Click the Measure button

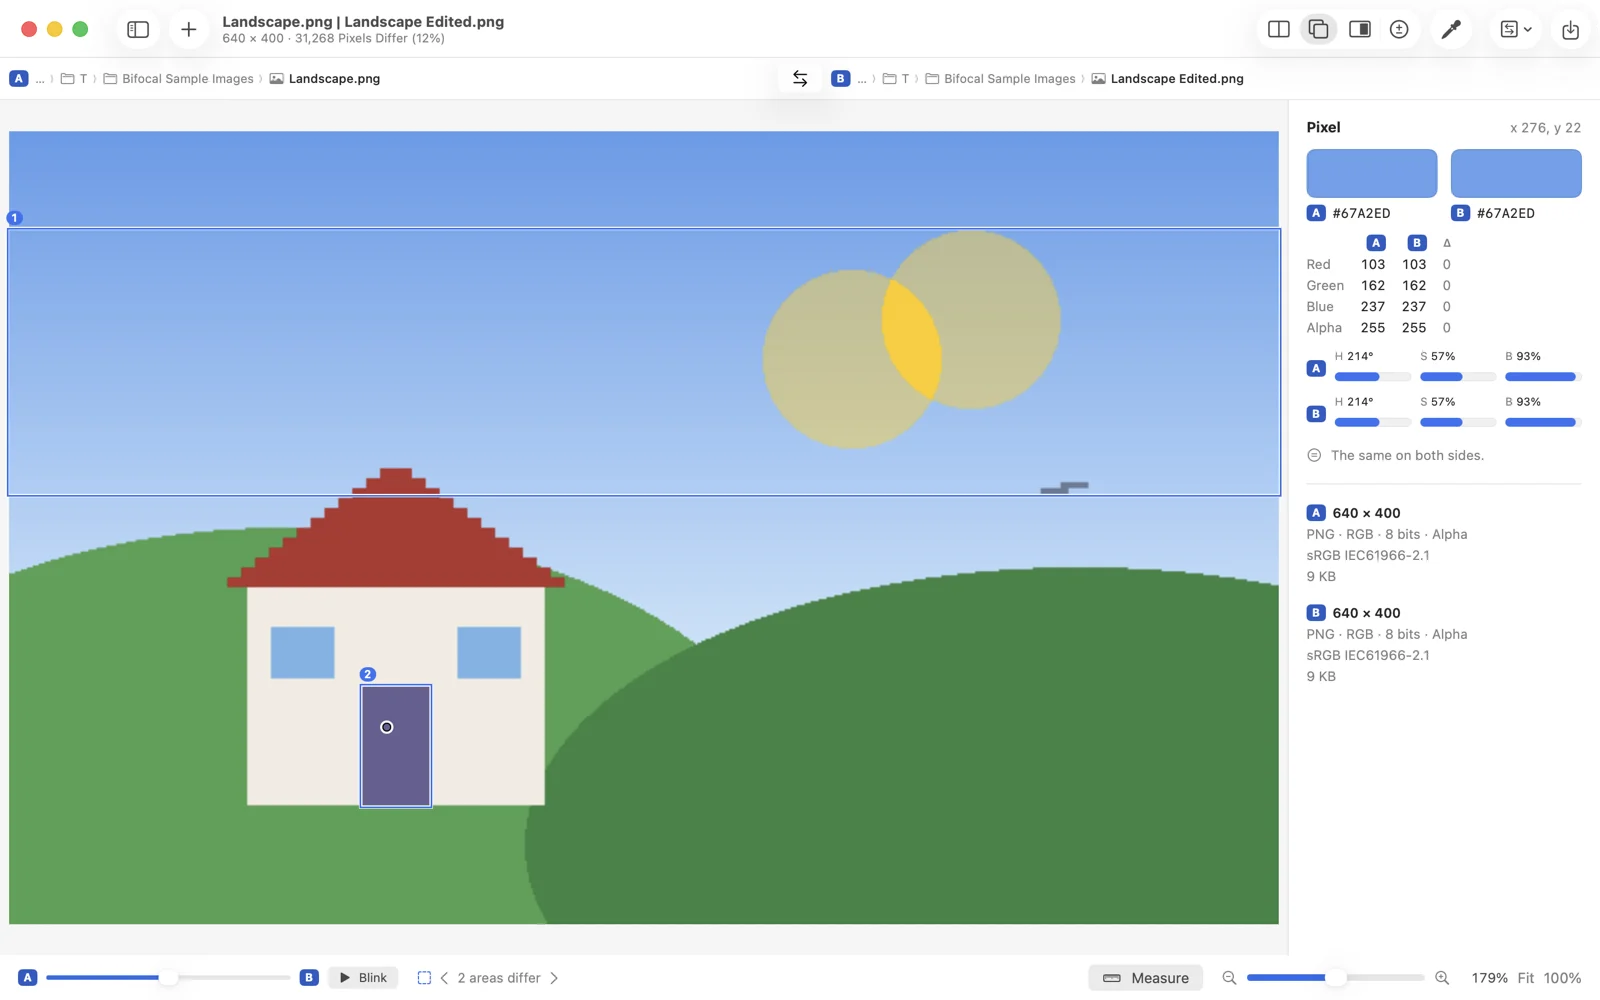coord(1146,977)
